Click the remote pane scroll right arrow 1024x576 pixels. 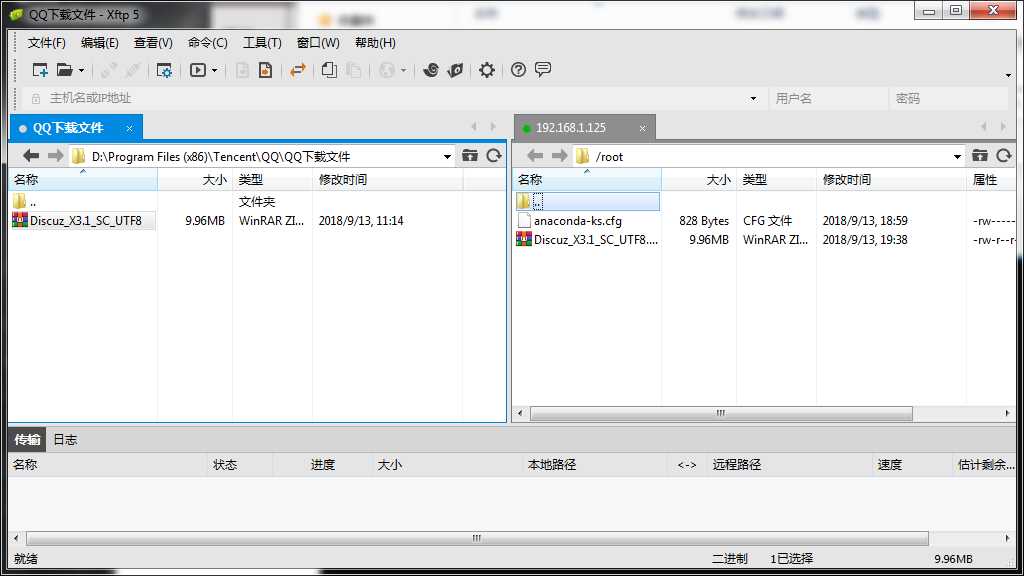pos(1007,413)
